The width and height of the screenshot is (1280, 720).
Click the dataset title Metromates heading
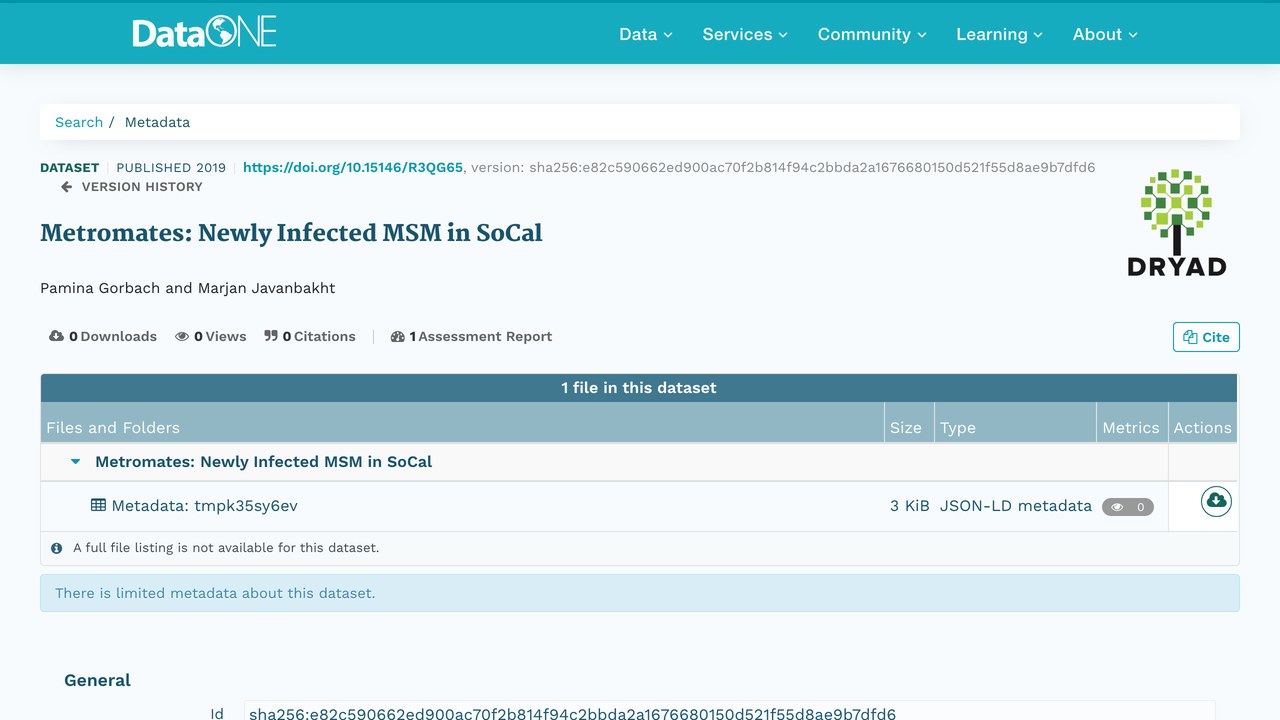click(291, 233)
